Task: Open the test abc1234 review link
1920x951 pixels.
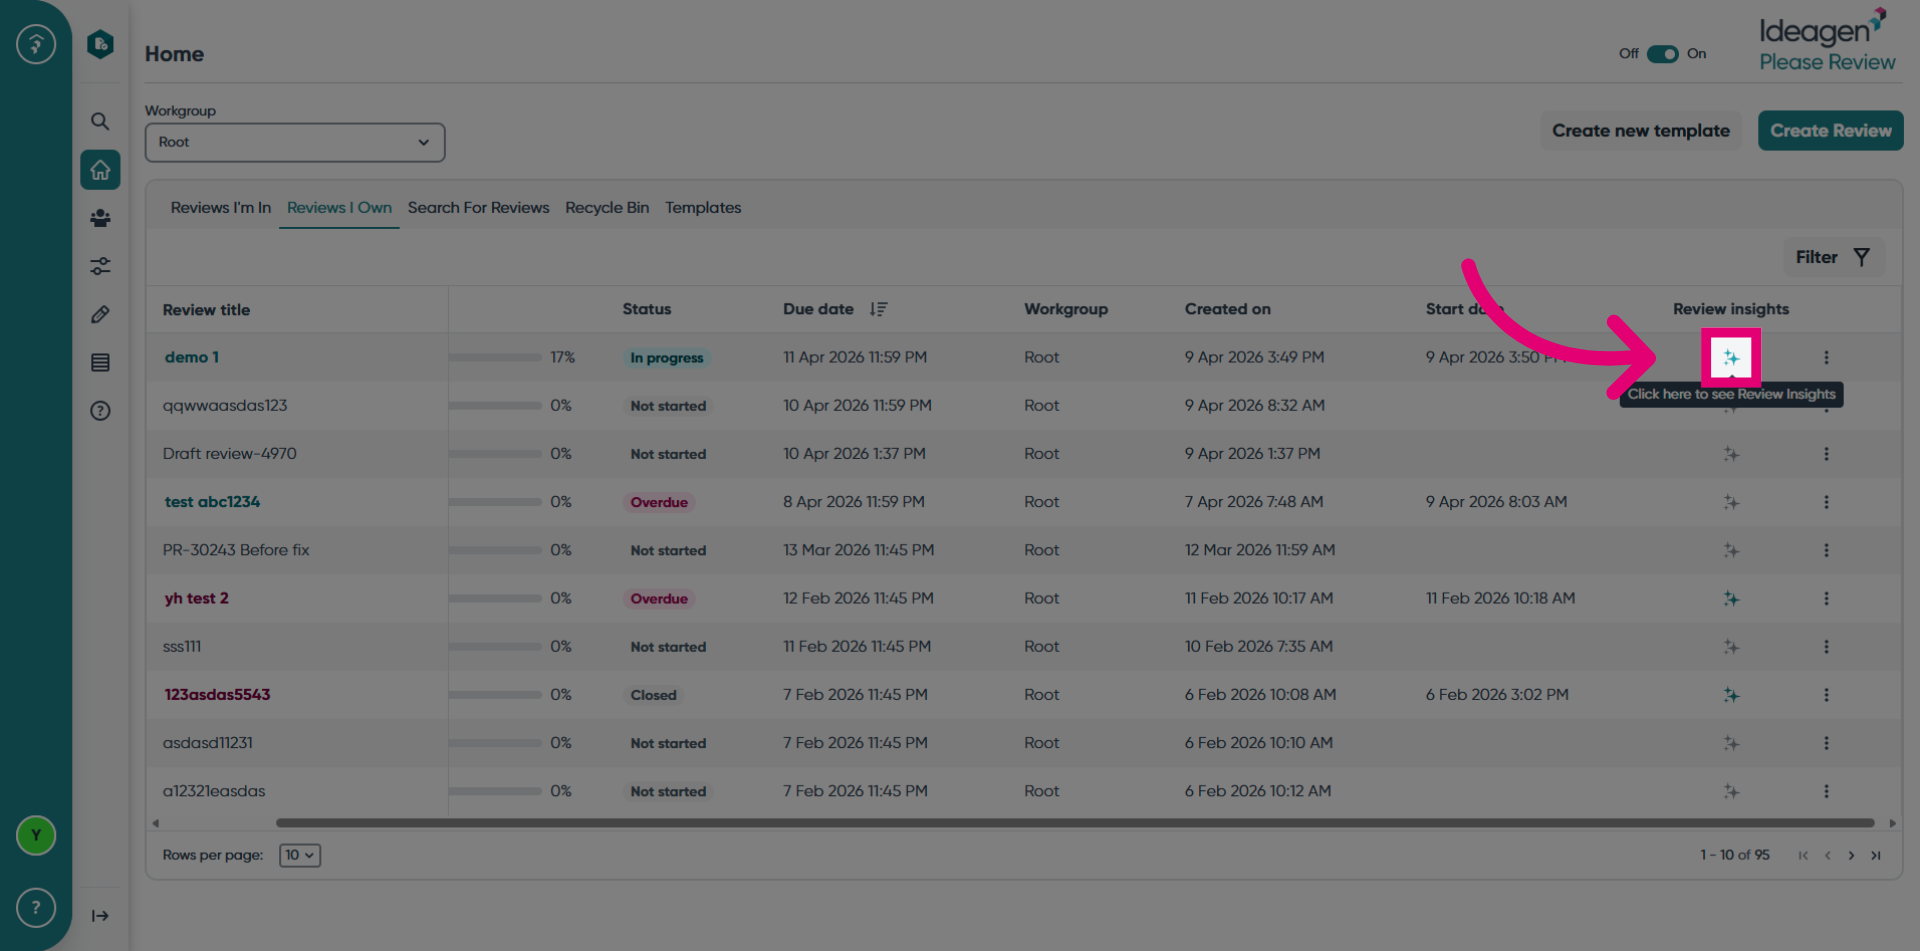Action: click(x=212, y=502)
